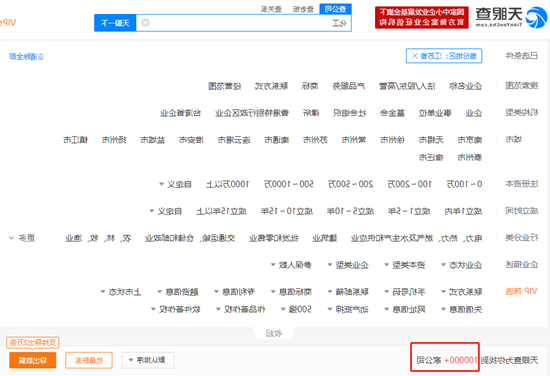This screenshot has height=376, width=550.
Task: Open the 参保人数 dropdown
Action: (291, 265)
